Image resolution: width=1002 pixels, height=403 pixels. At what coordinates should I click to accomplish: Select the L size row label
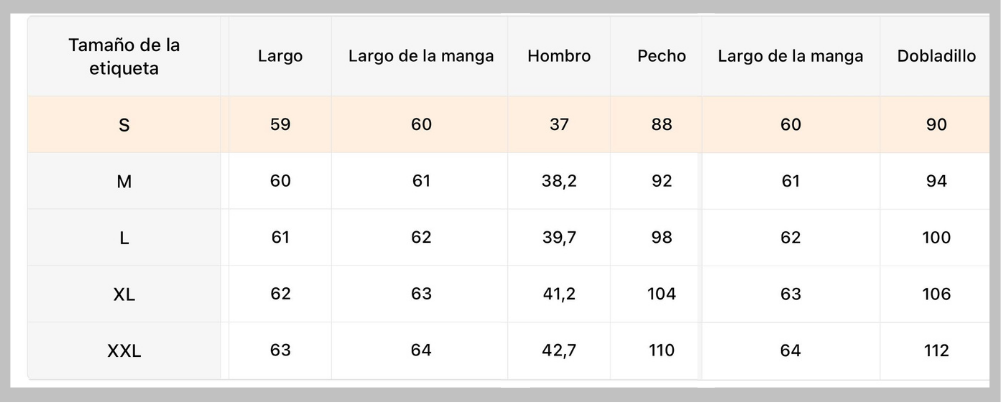[x=124, y=238]
